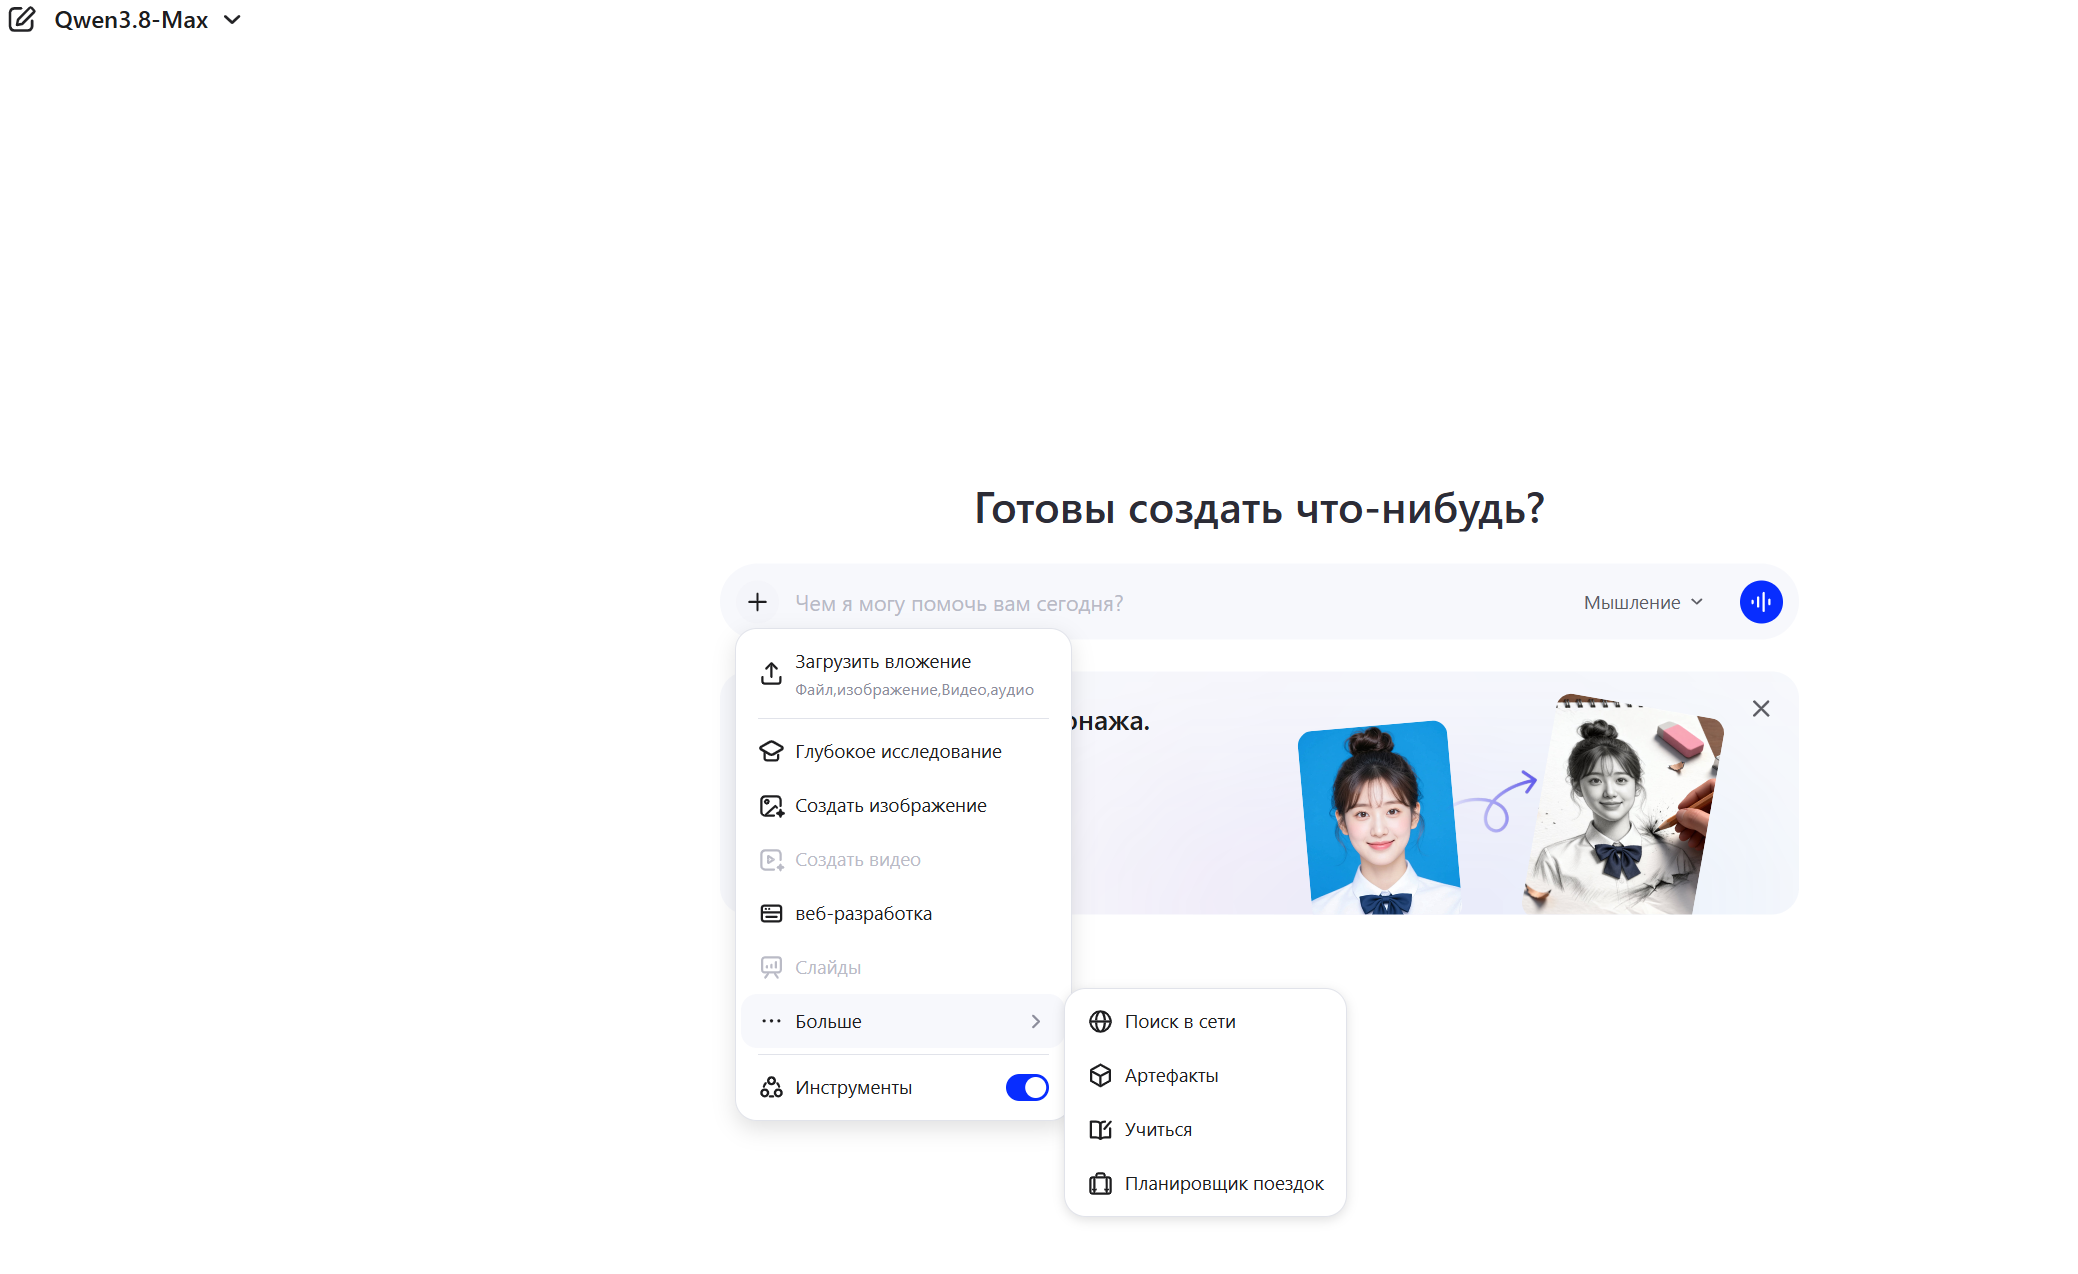The image size is (2078, 1274).
Task: Expand the Больше submenu chevron
Action: pos(1036,1021)
